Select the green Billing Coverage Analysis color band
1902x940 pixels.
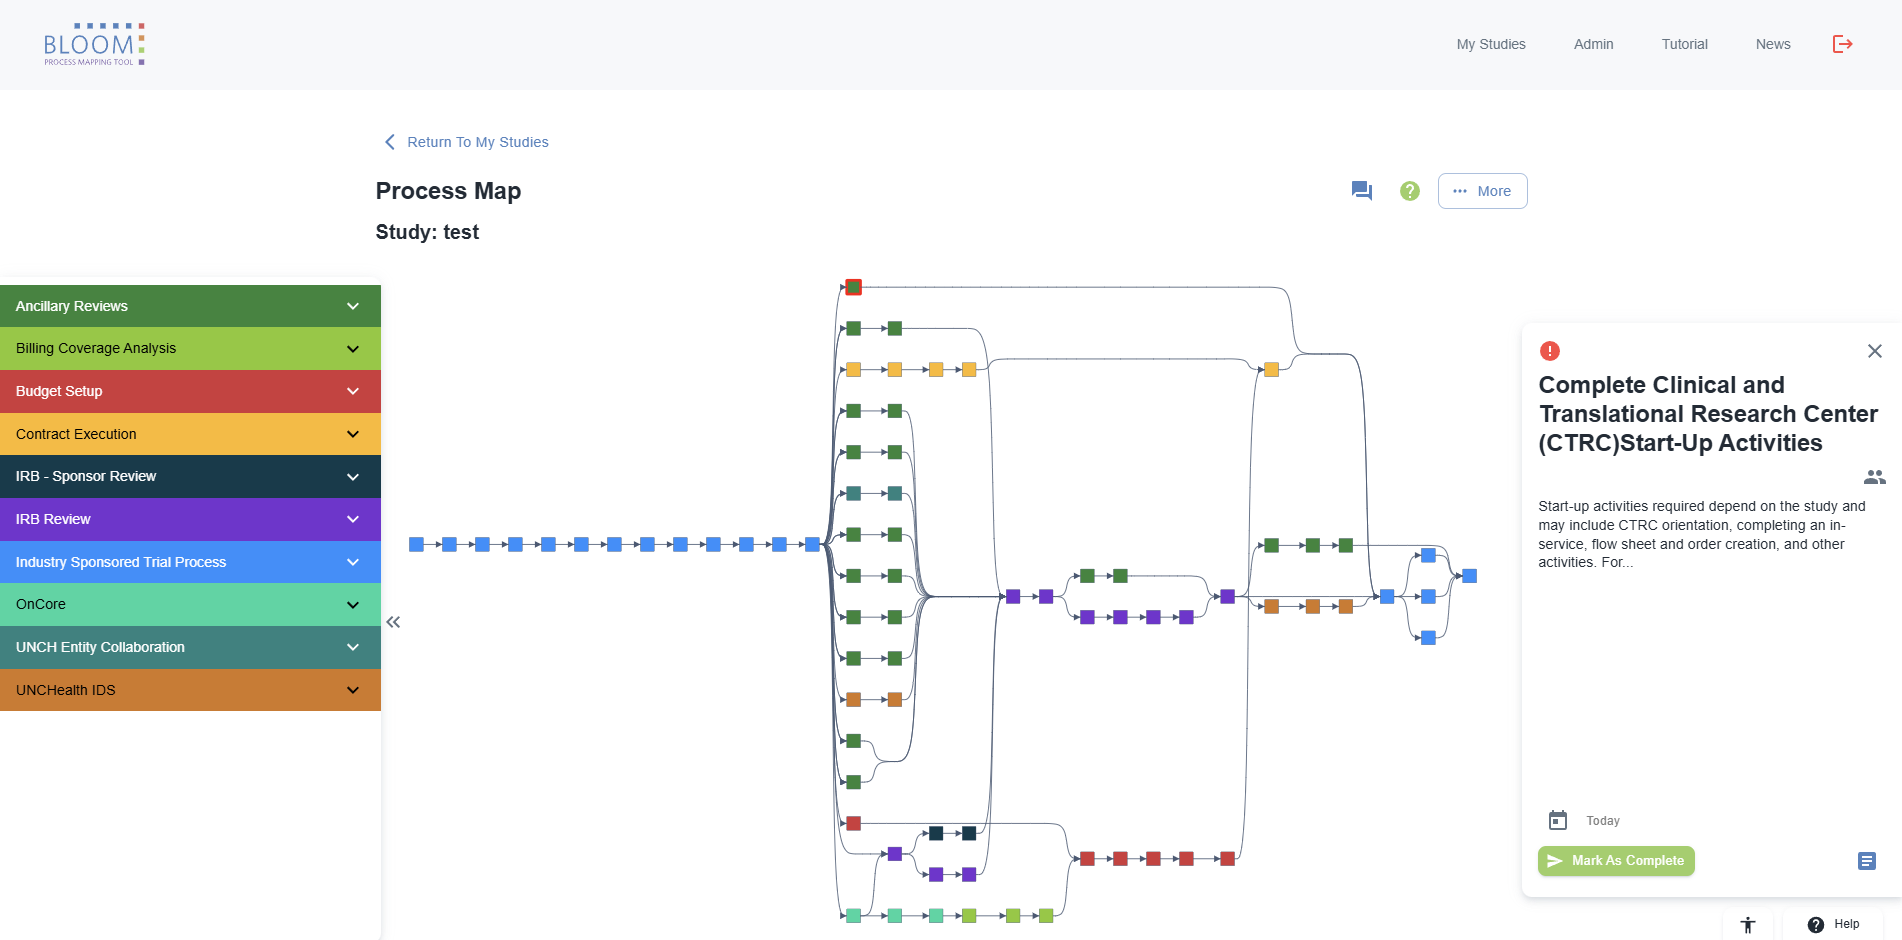(x=190, y=348)
